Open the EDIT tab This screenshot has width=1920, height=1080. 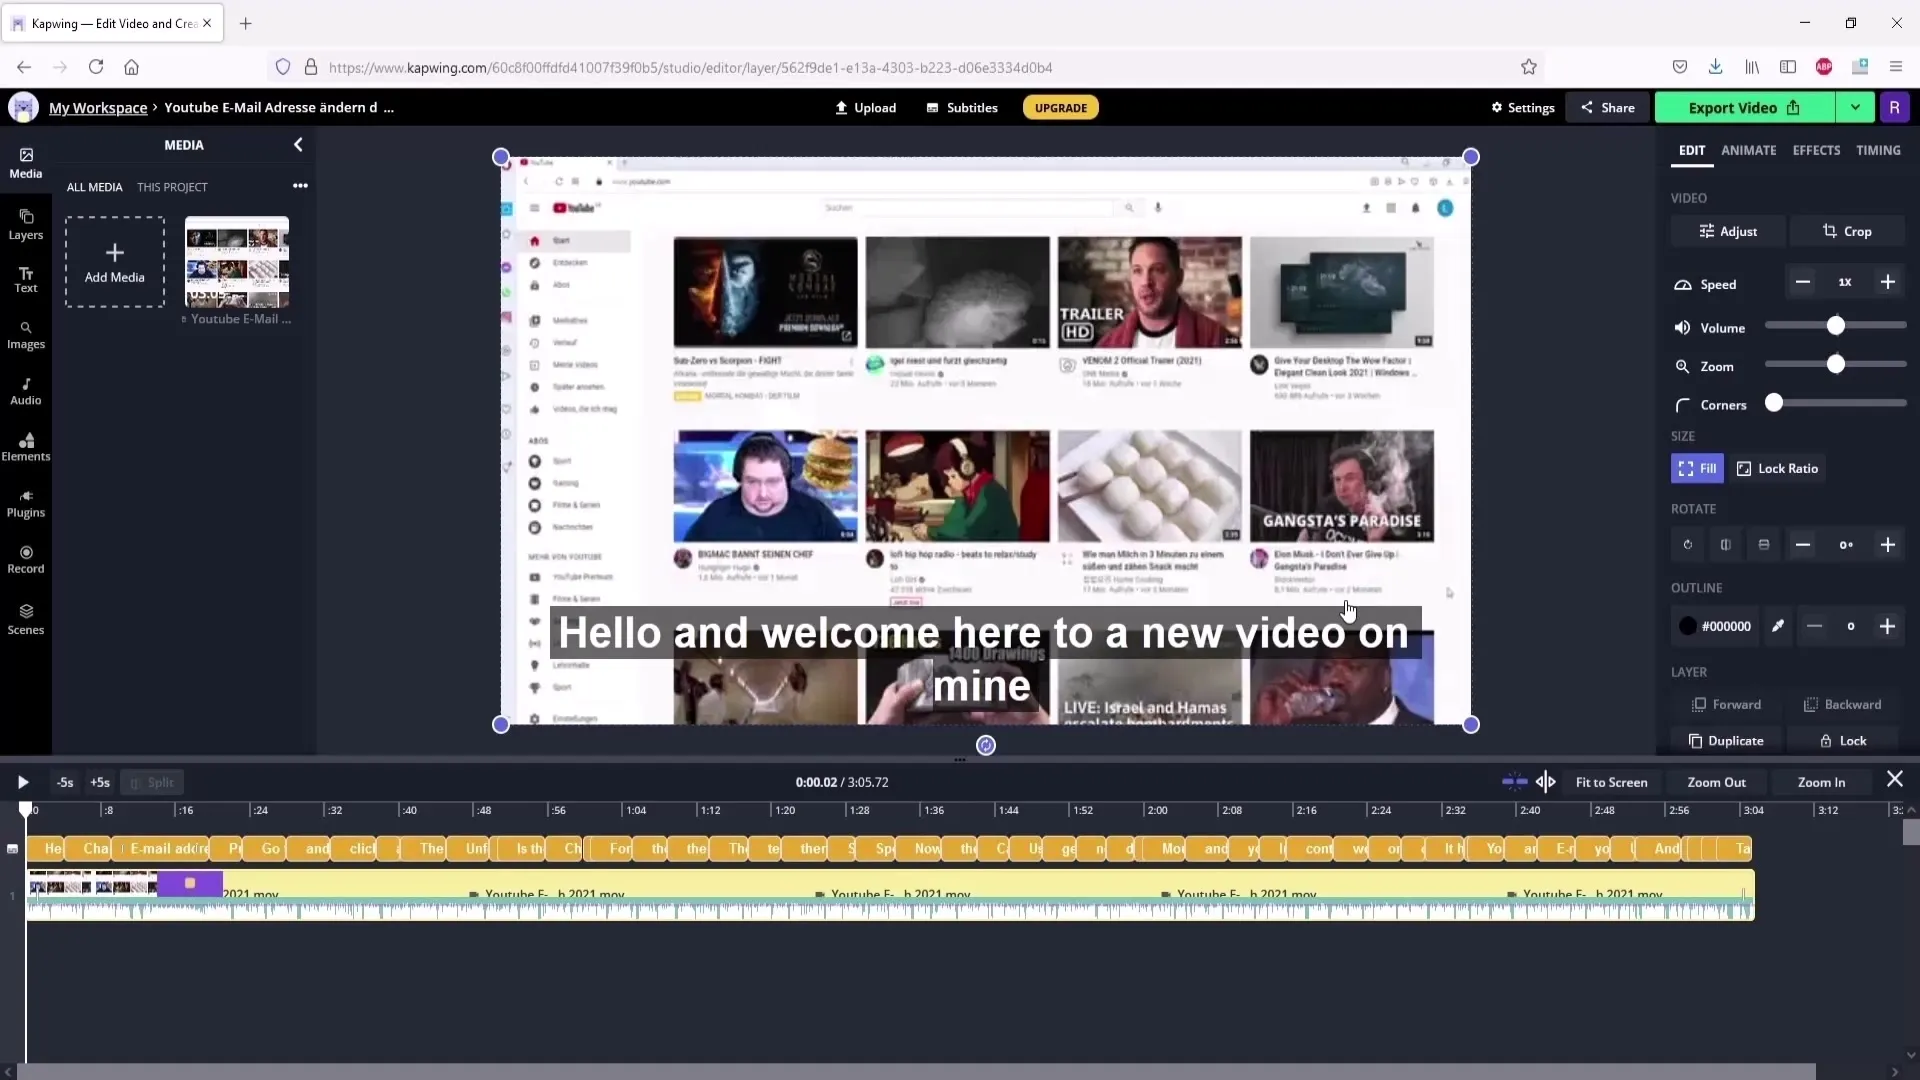(x=1692, y=150)
